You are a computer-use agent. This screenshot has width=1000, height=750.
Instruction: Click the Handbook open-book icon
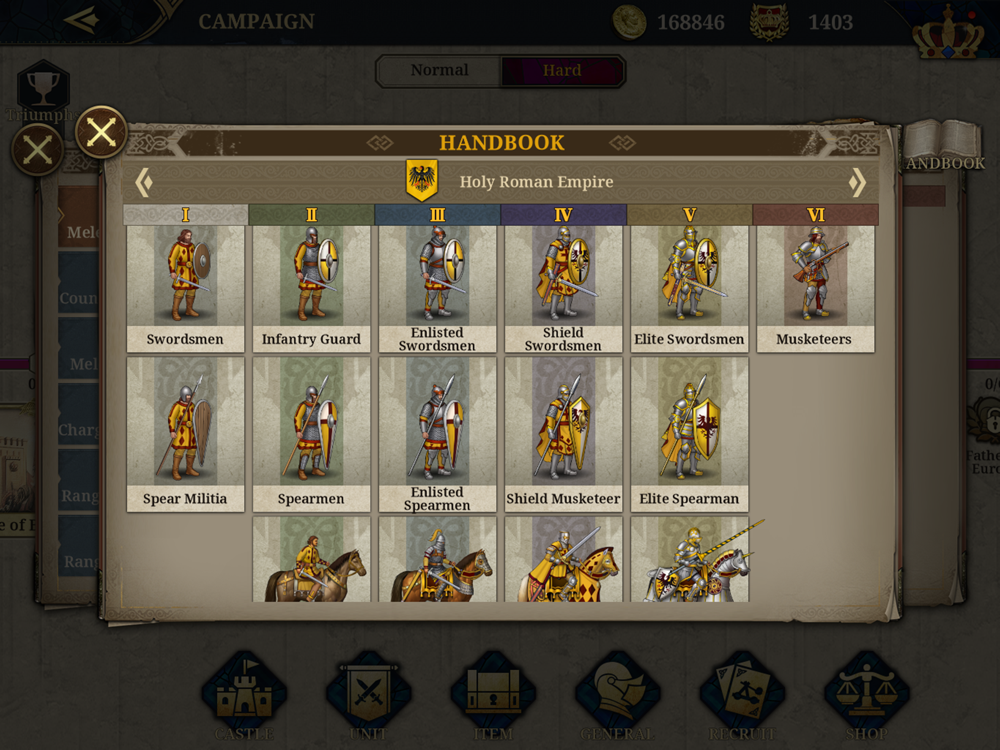tap(945, 145)
